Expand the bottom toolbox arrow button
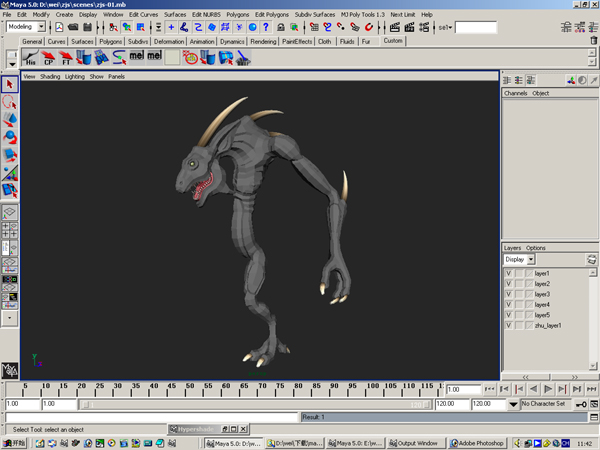The image size is (600, 450). tap(10, 318)
